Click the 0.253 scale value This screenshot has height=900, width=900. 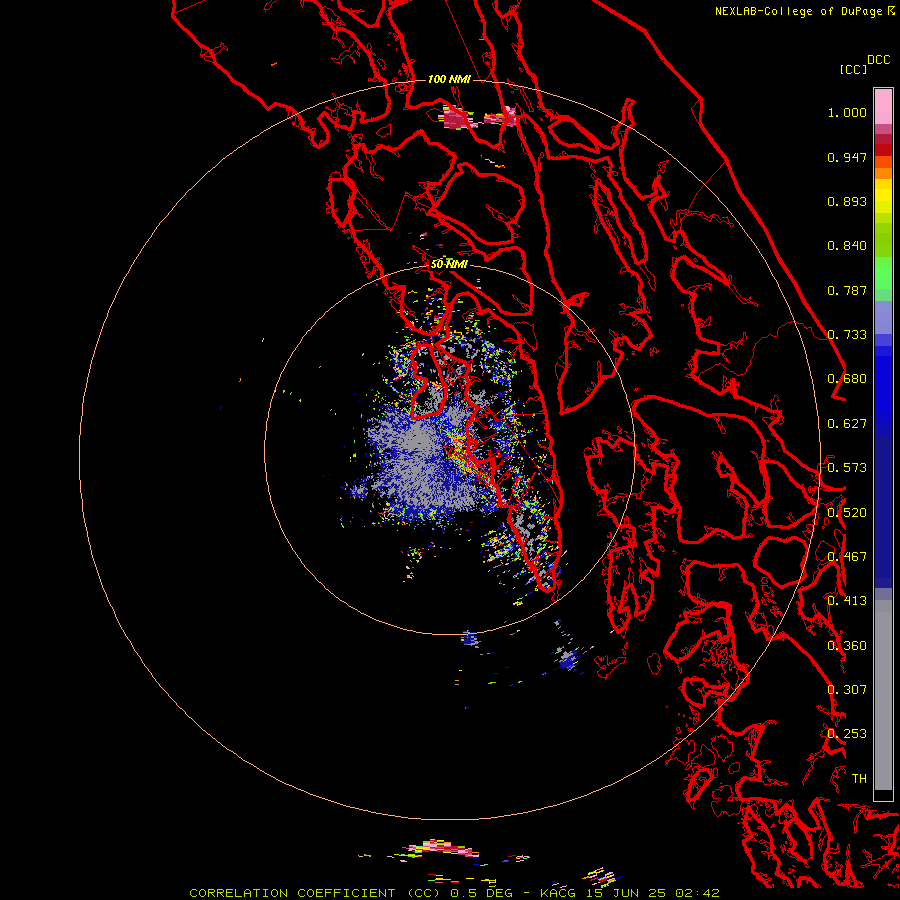pos(847,734)
